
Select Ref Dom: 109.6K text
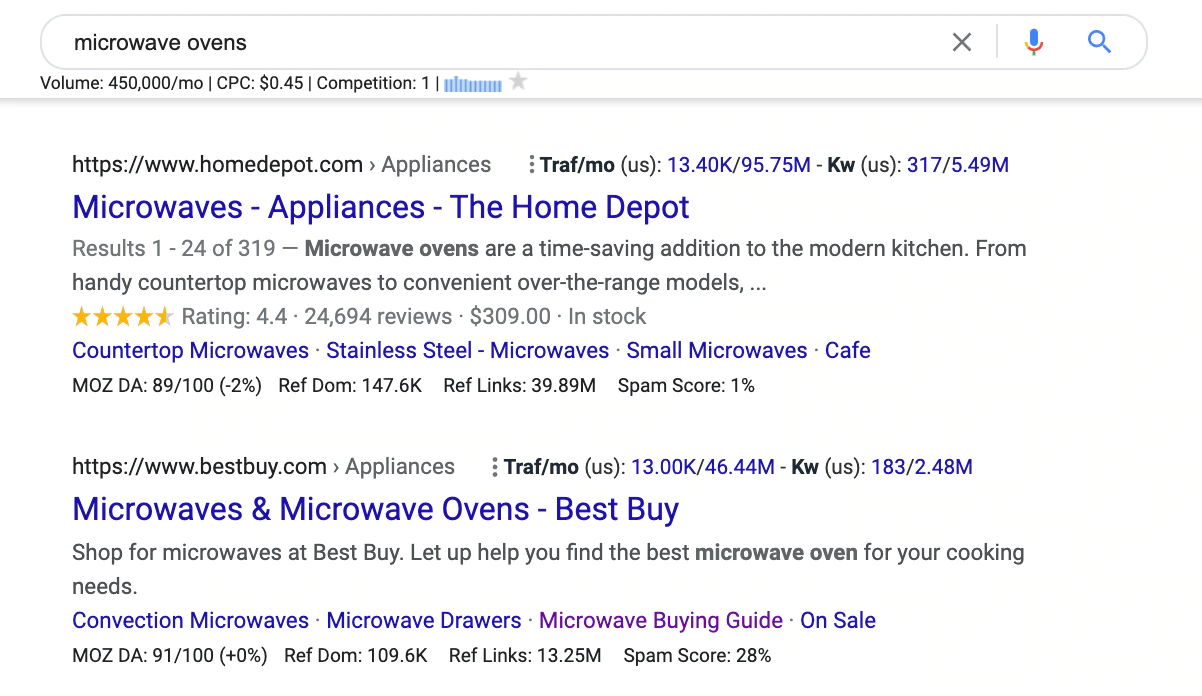356,656
